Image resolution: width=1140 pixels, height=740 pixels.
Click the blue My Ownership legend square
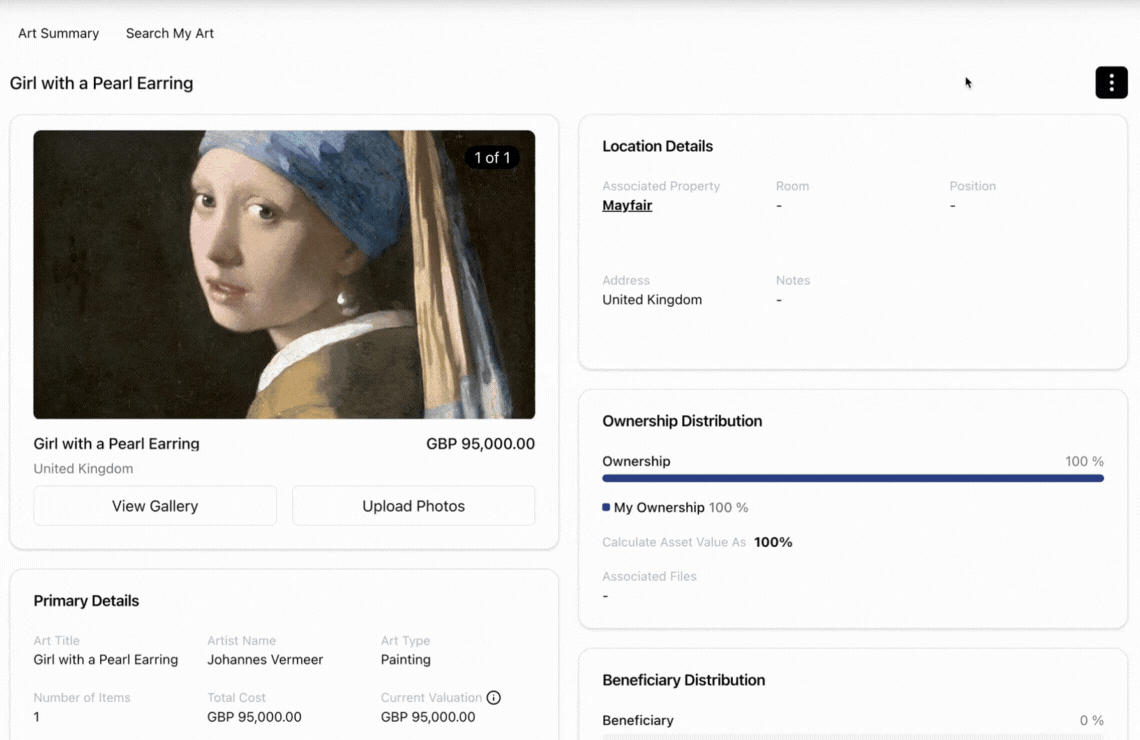(606, 507)
